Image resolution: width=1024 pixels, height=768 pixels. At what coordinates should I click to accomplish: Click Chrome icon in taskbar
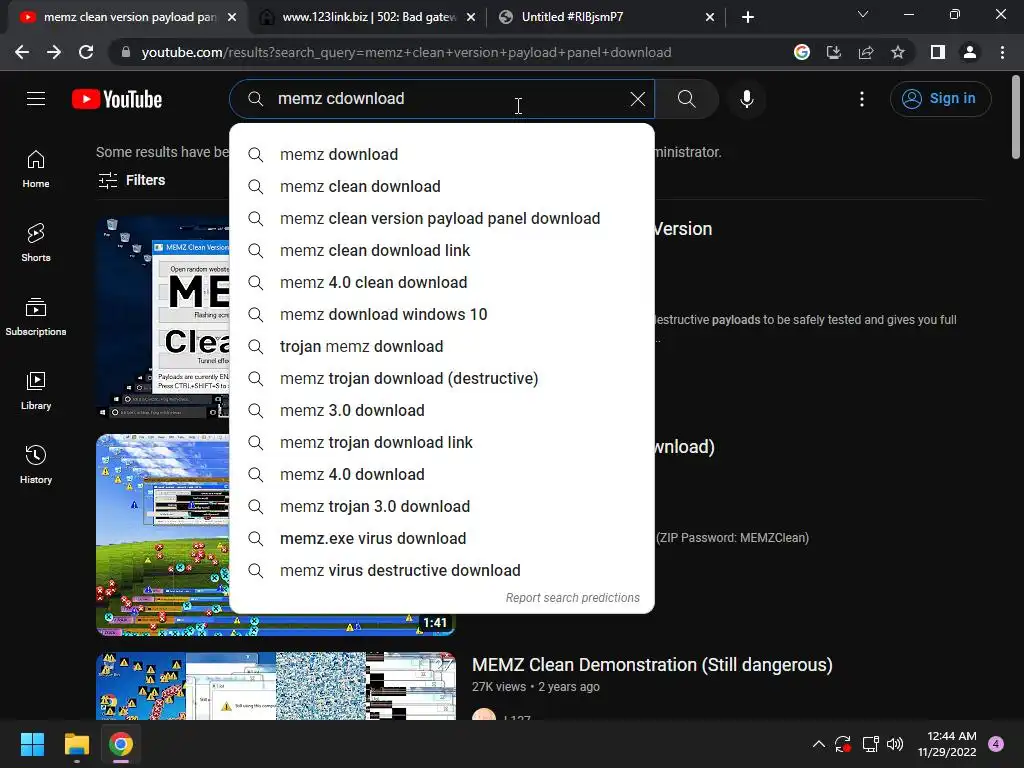121,744
